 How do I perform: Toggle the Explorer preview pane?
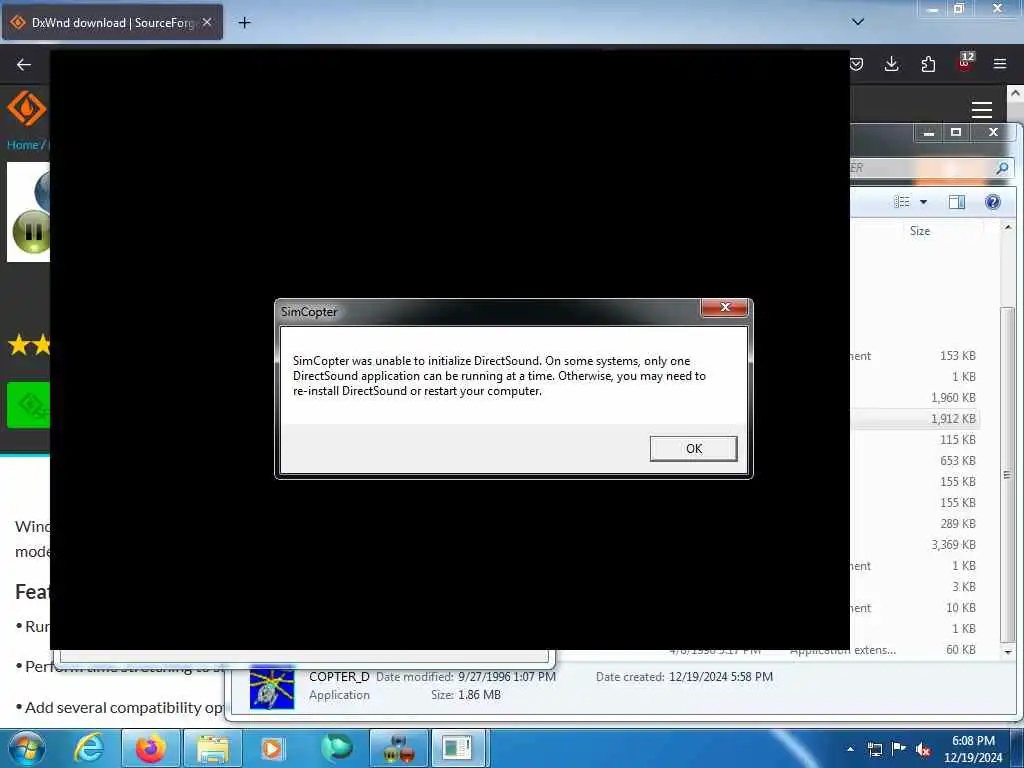pyautogui.click(x=957, y=202)
